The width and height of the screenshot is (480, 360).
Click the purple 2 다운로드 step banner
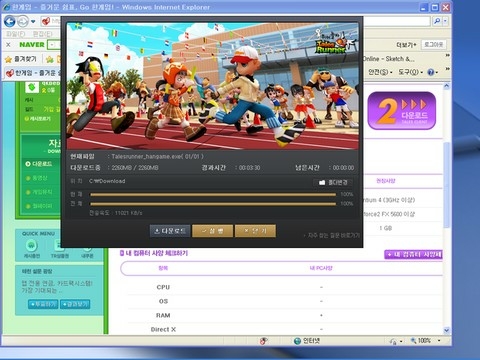pos(402,111)
